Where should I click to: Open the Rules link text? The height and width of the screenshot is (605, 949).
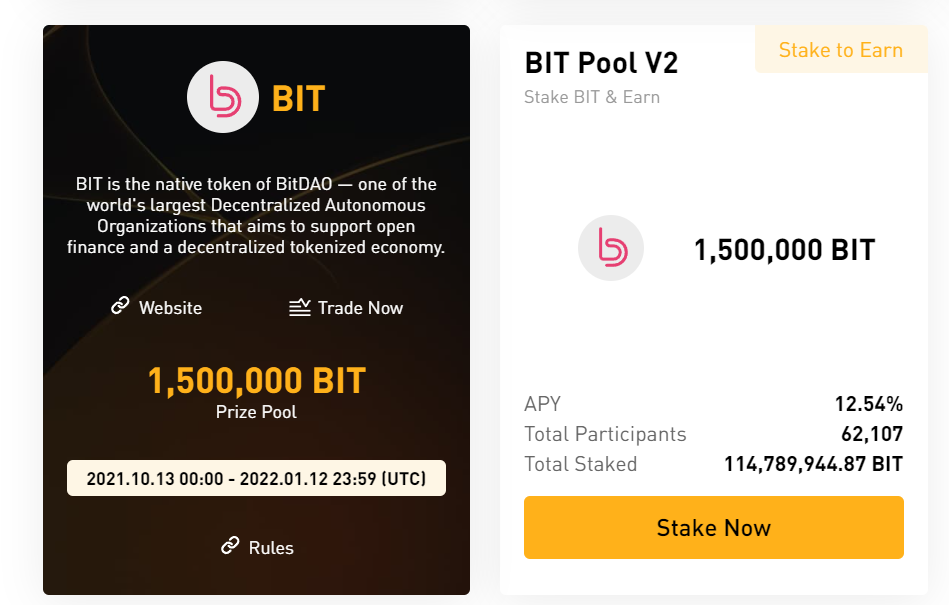(271, 547)
